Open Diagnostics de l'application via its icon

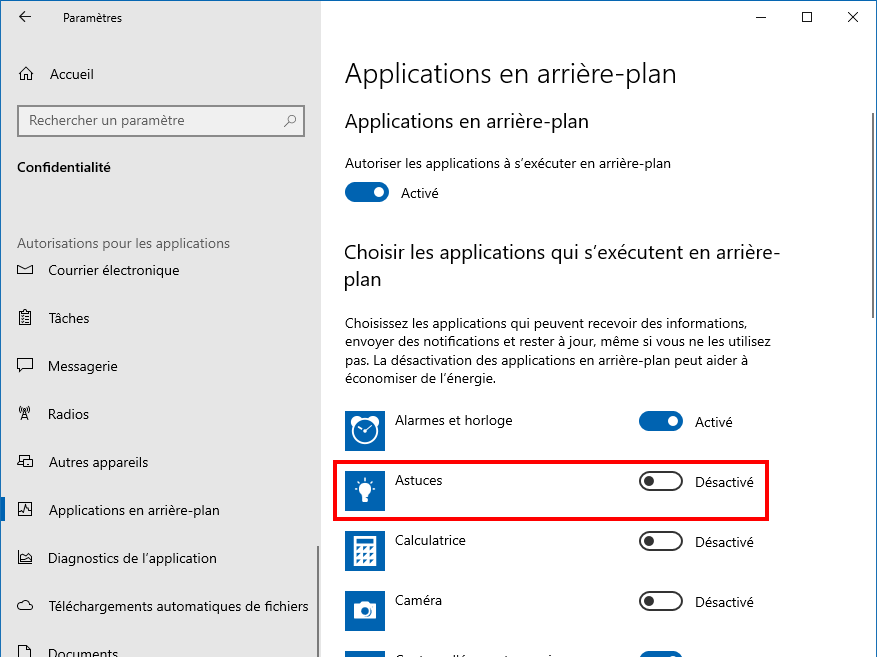26,558
